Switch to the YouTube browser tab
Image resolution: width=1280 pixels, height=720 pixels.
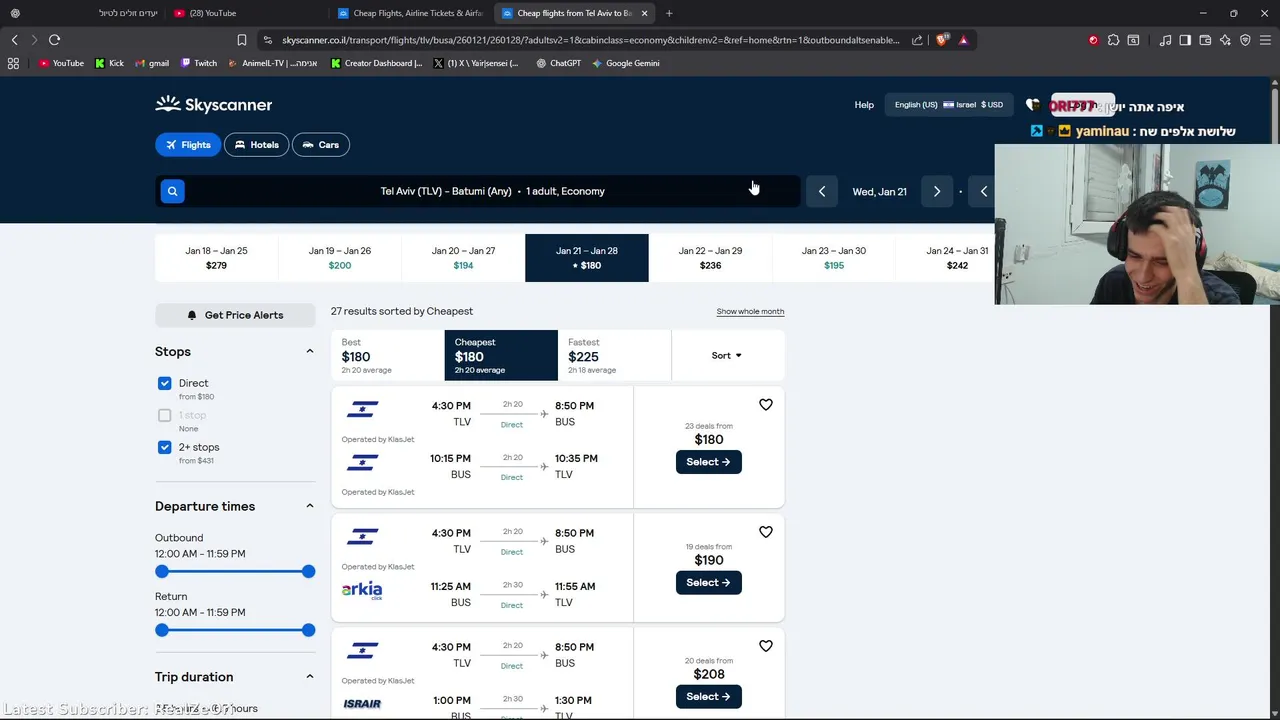pos(245,13)
